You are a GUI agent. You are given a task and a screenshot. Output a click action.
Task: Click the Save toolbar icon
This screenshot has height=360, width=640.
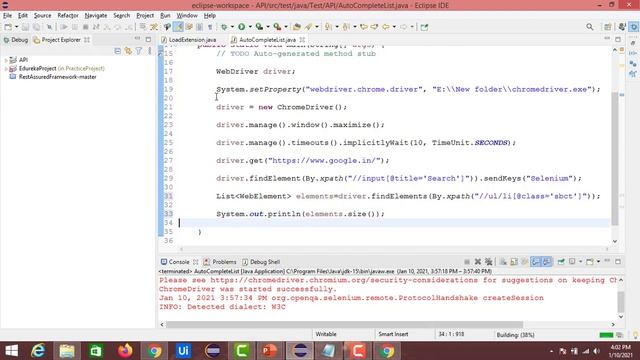pos(25,27)
